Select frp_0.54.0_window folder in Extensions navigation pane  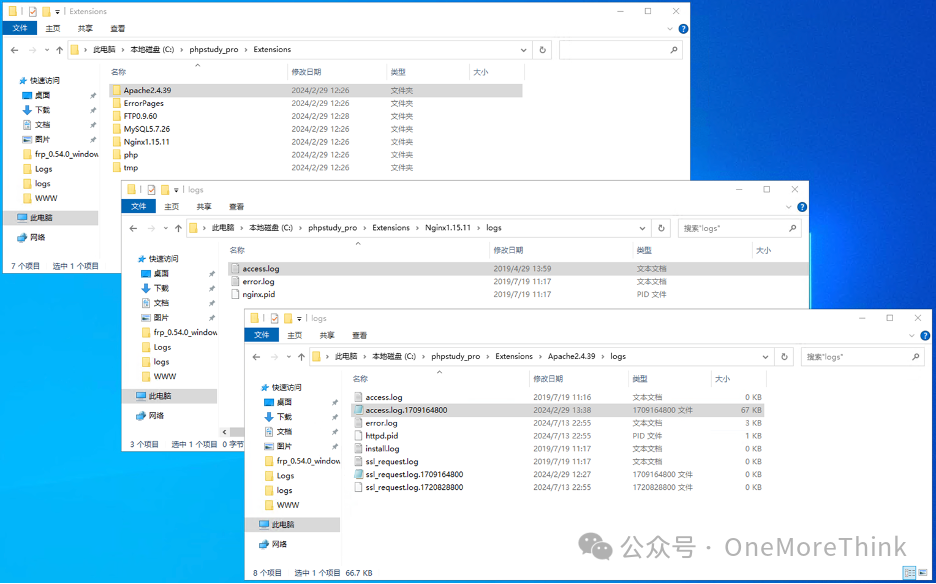66,154
